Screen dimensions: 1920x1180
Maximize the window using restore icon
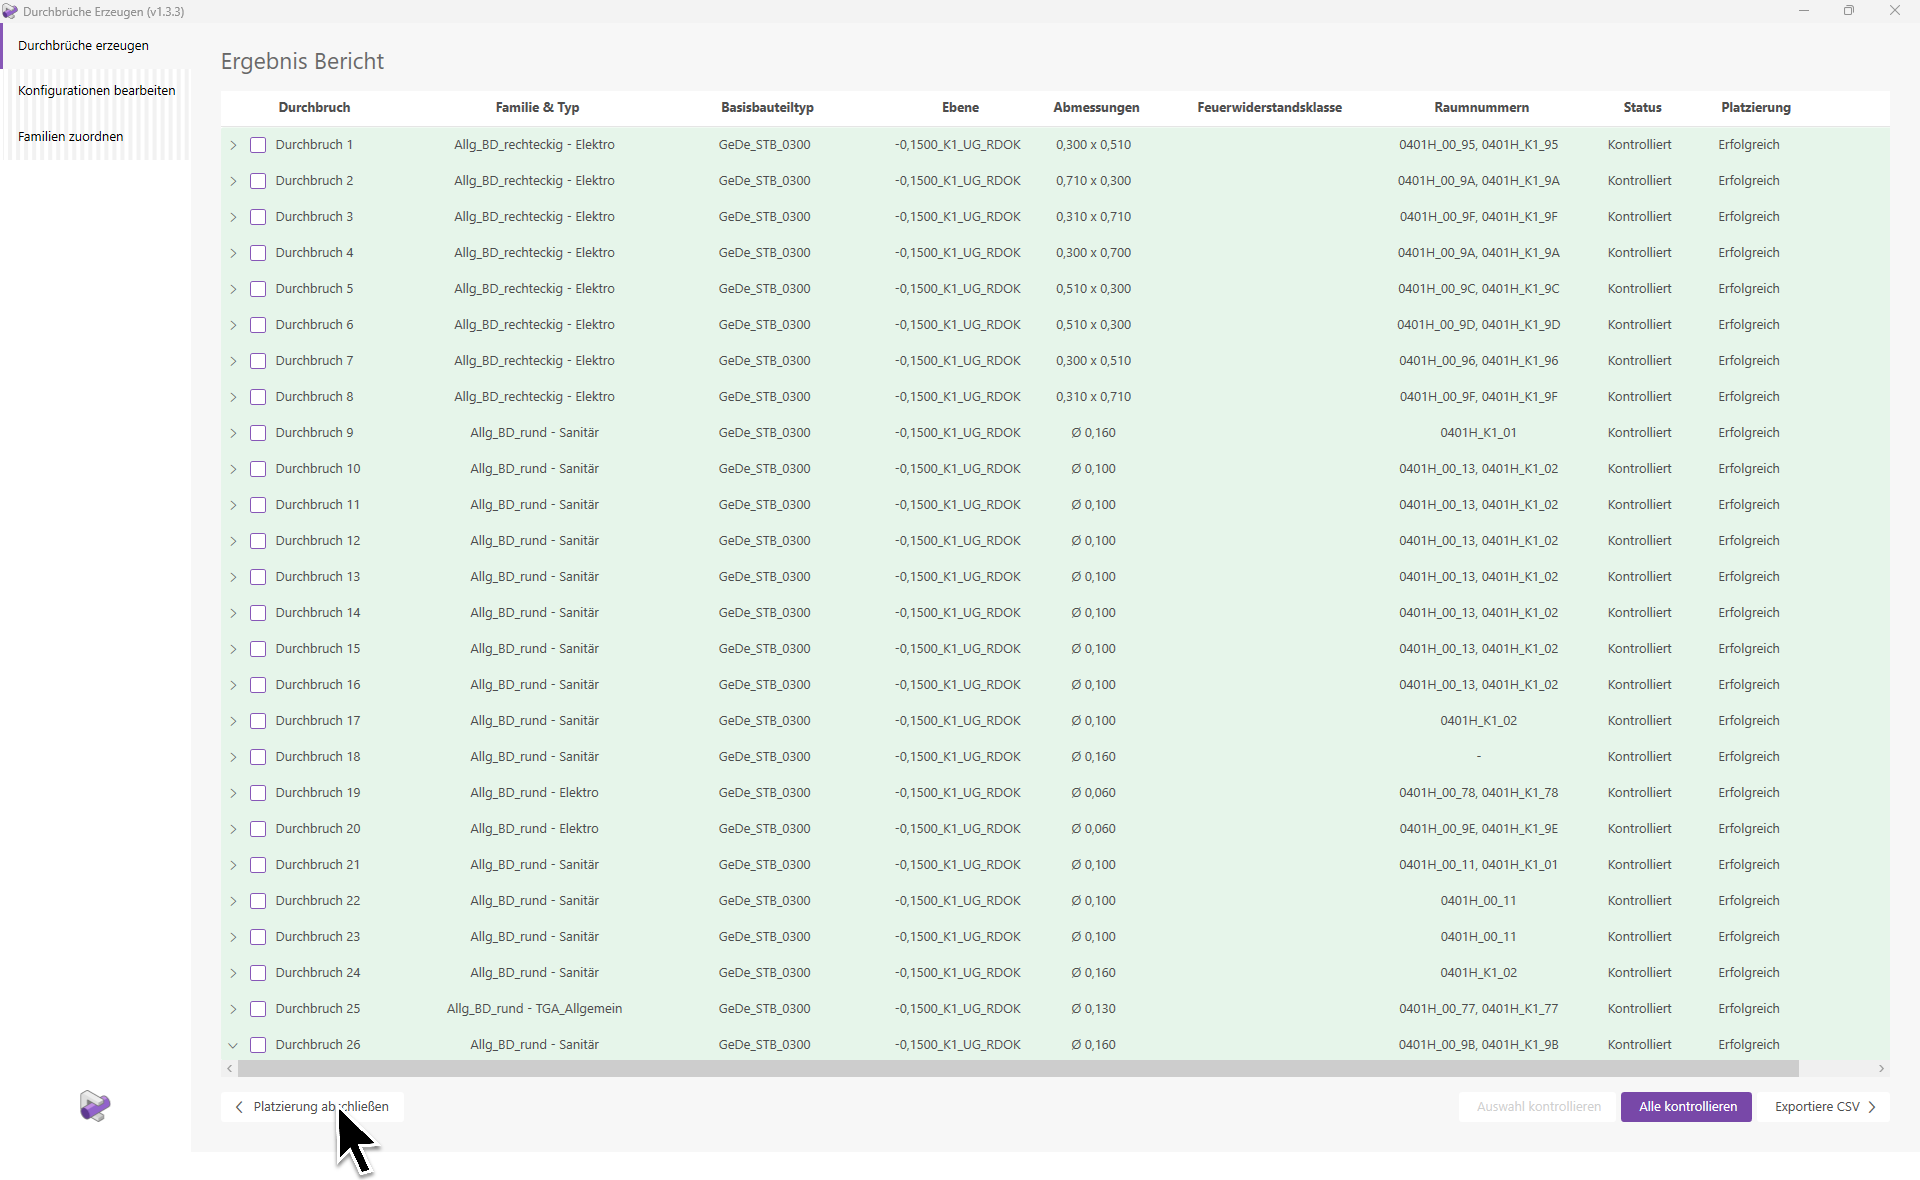coord(1849,11)
